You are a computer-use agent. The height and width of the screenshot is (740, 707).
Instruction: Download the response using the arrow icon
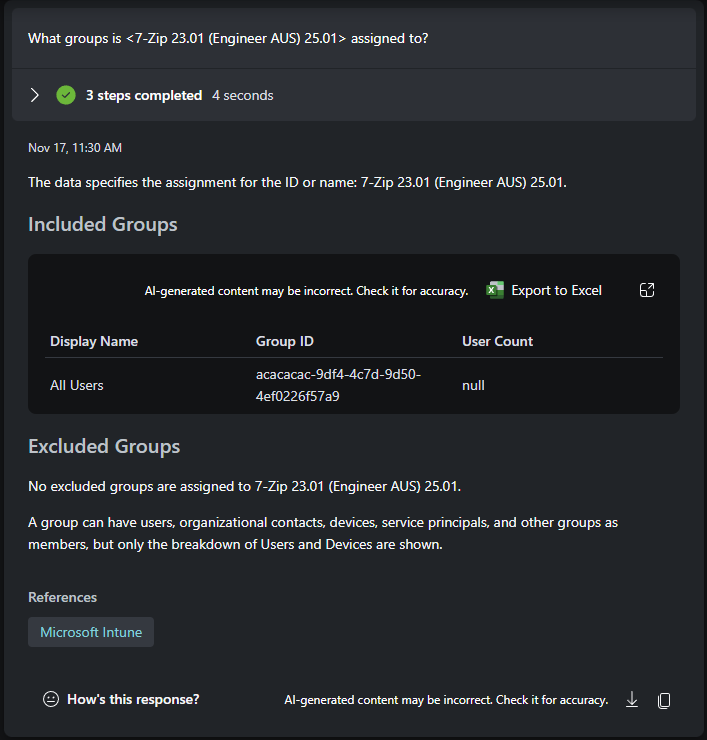click(632, 700)
